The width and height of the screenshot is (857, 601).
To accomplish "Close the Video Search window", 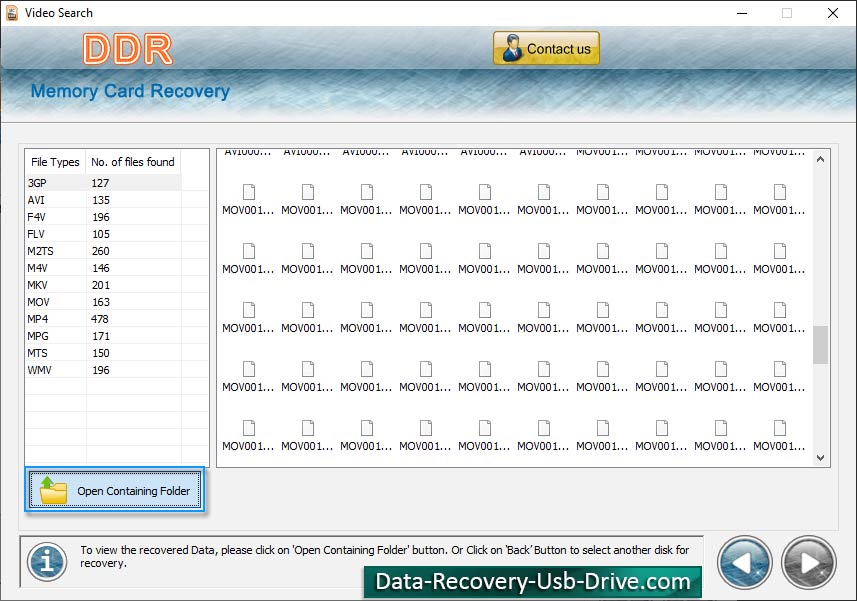I will [832, 13].
